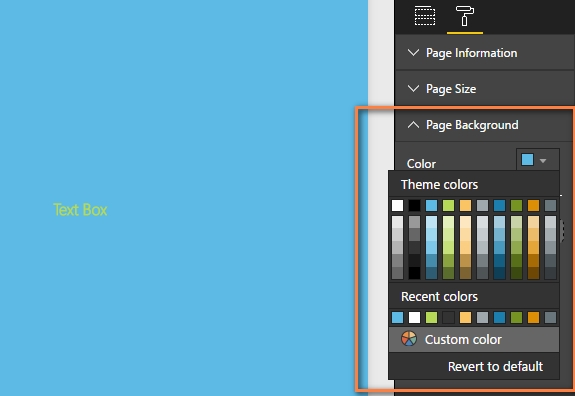The image size is (575, 396).
Task: Pick light orange in Recent colors
Action: click(465, 318)
